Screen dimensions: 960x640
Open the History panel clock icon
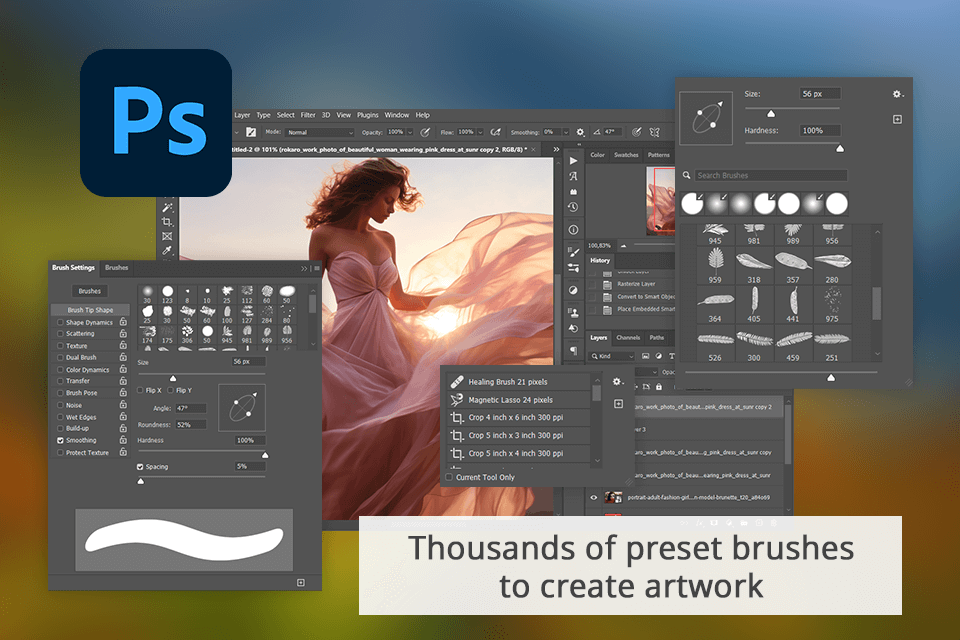tap(573, 207)
